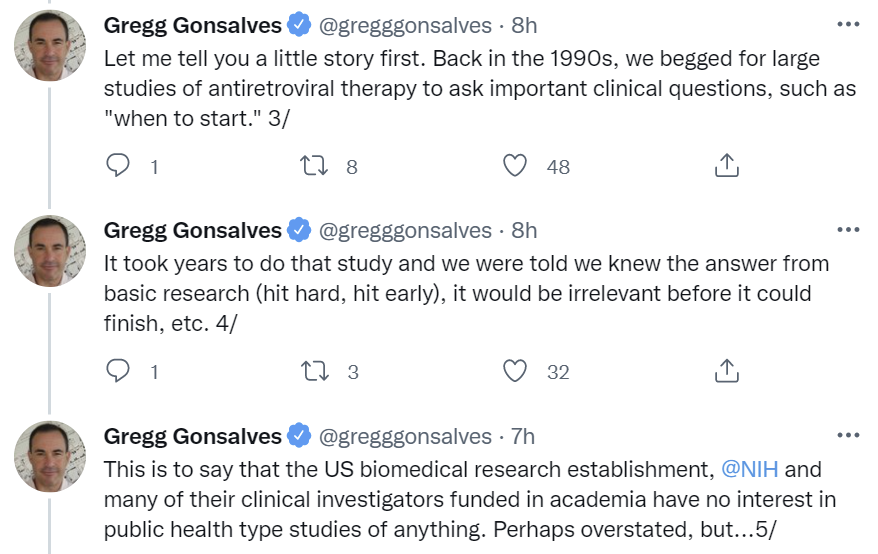
Task: Share the 3/ tweet via share icon
Action: click(727, 166)
